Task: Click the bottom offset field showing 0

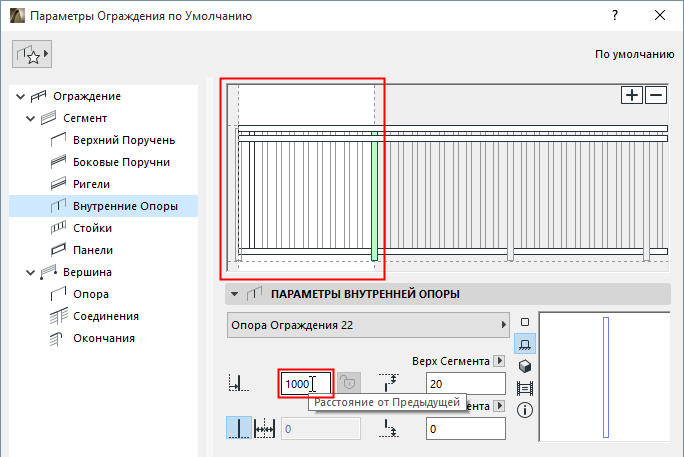Action: point(466,429)
